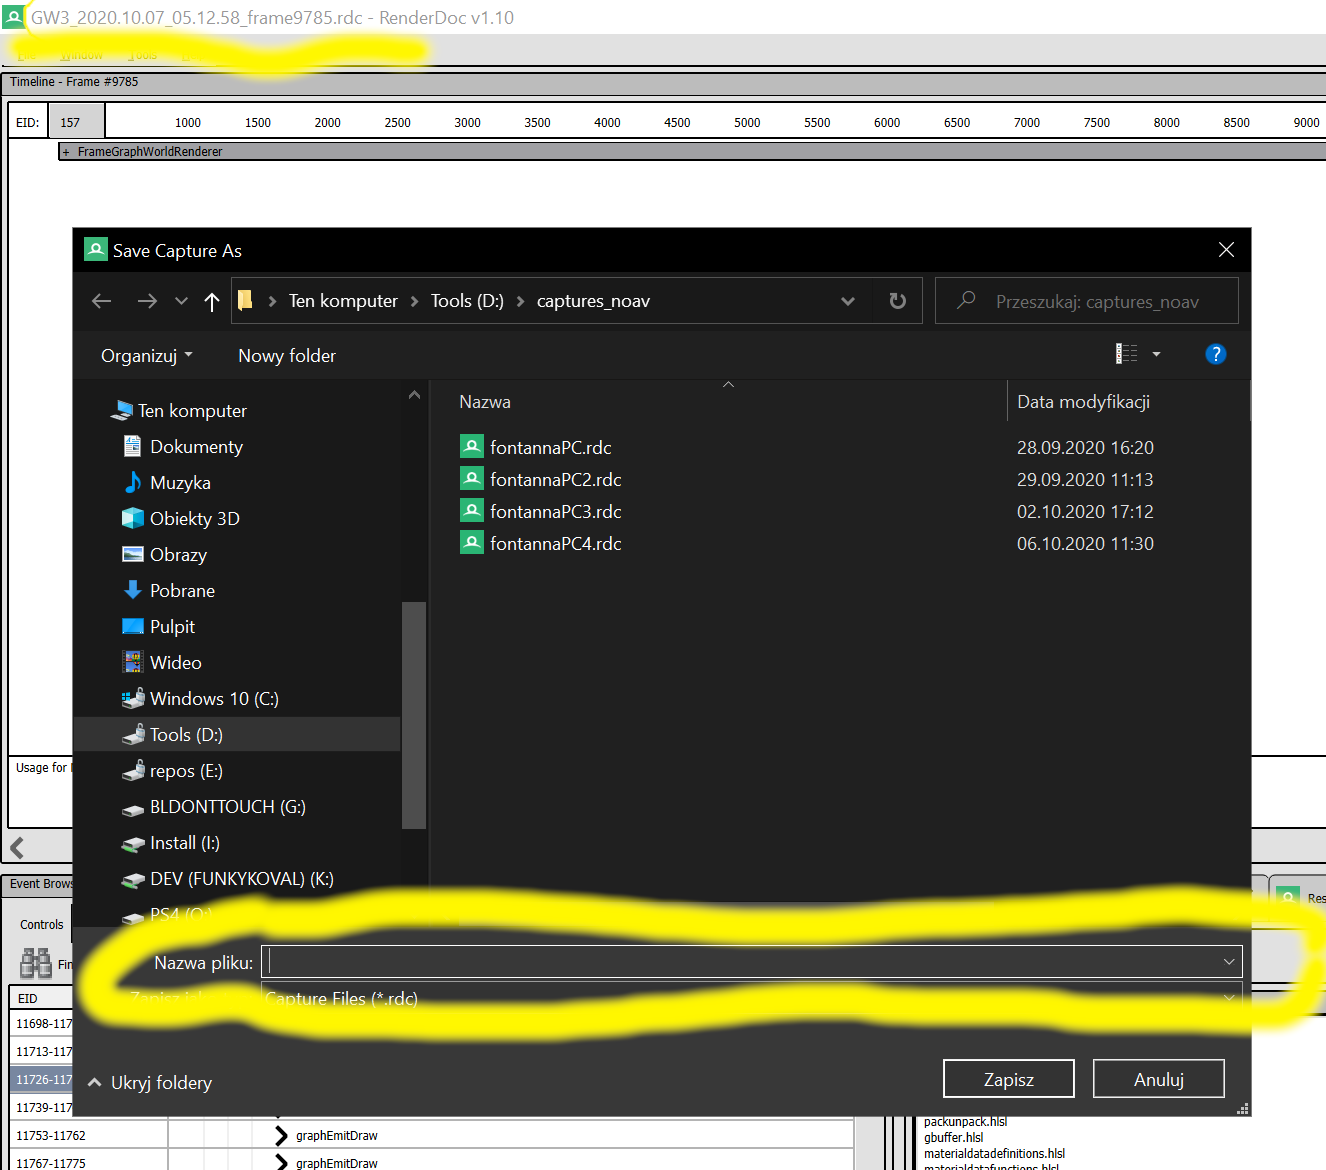Image resolution: width=1326 pixels, height=1170 pixels.
Task: Open the Capture Files (*.rdc) type dropdown
Action: pos(1228,997)
